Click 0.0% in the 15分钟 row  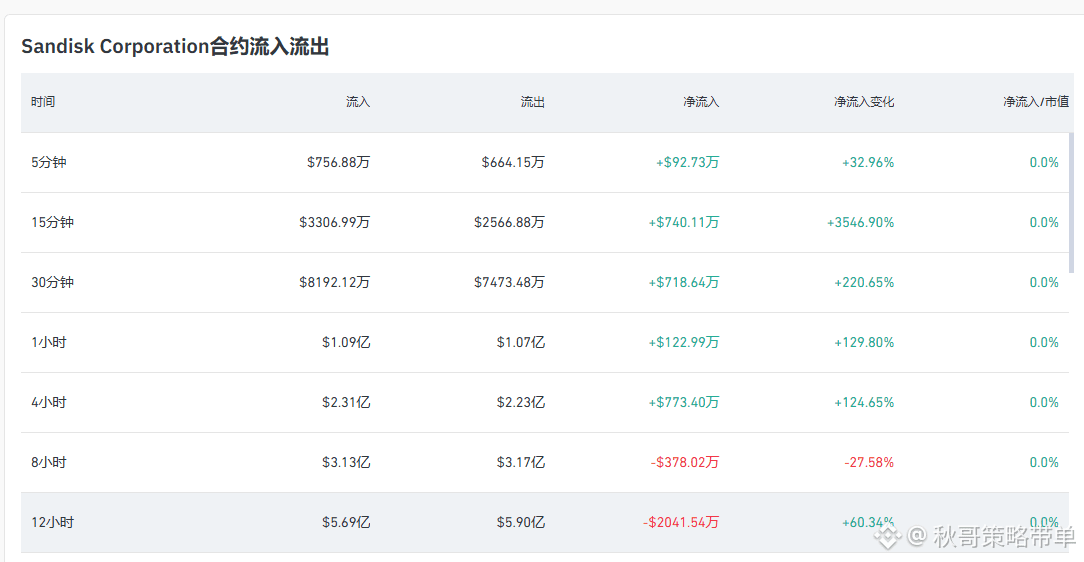[x=1044, y=223]
